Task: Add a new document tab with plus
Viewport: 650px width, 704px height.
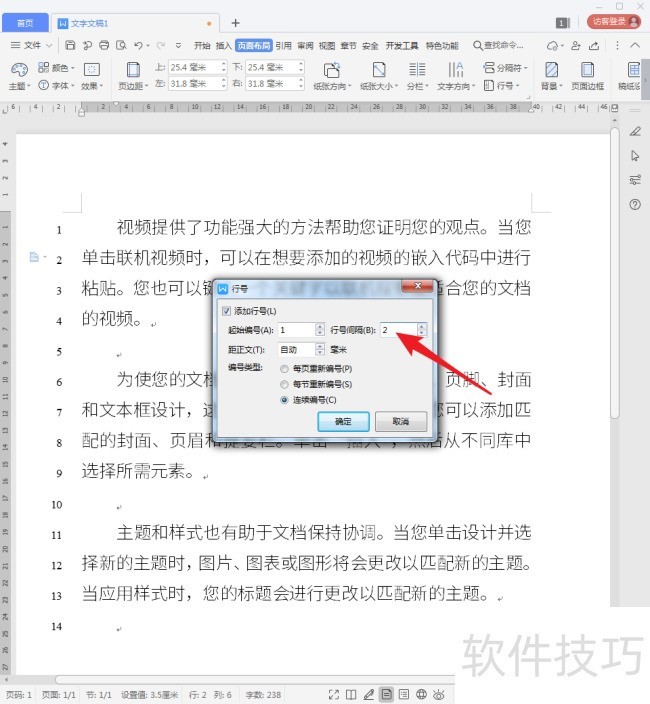Action: [x=236, y=22]
